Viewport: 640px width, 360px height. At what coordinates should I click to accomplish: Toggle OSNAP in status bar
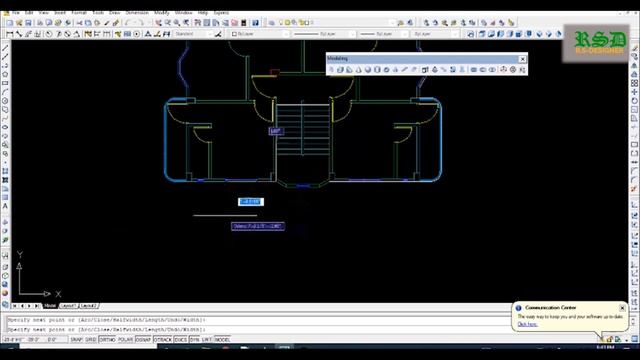(143, 340)
